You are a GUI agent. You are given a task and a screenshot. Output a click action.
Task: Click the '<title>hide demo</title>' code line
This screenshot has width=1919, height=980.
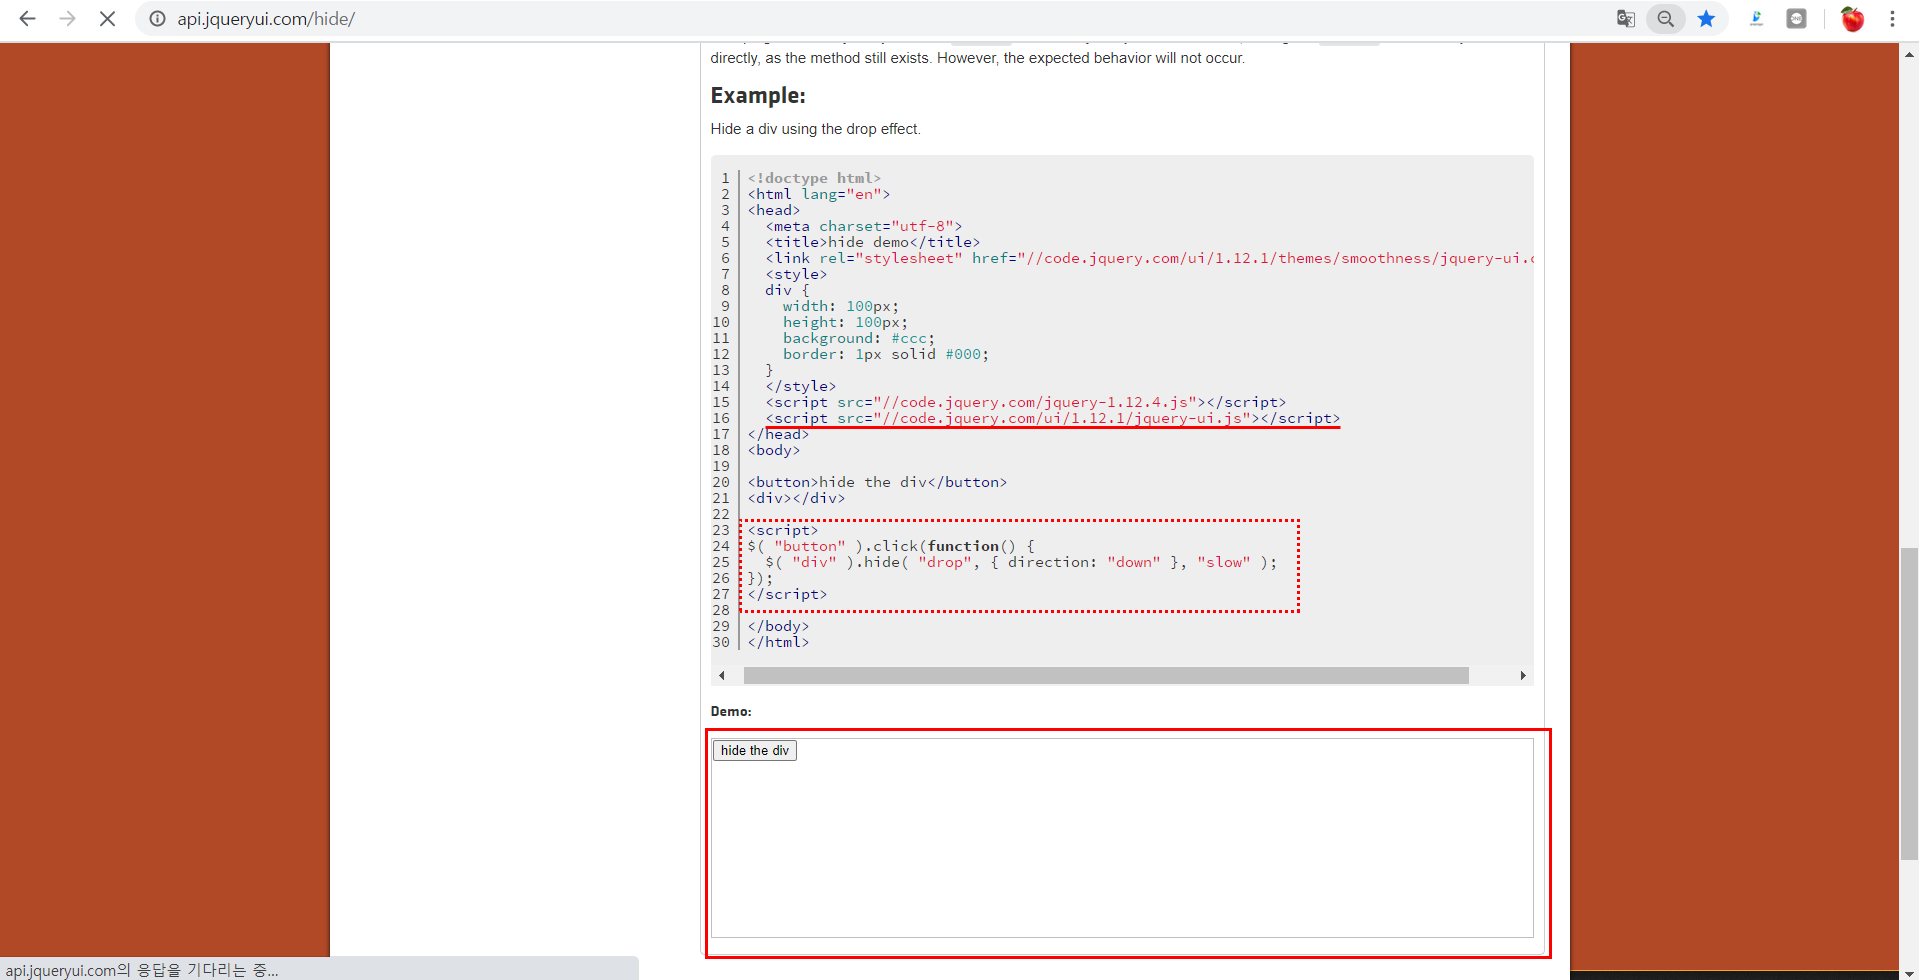coord(873,242)
